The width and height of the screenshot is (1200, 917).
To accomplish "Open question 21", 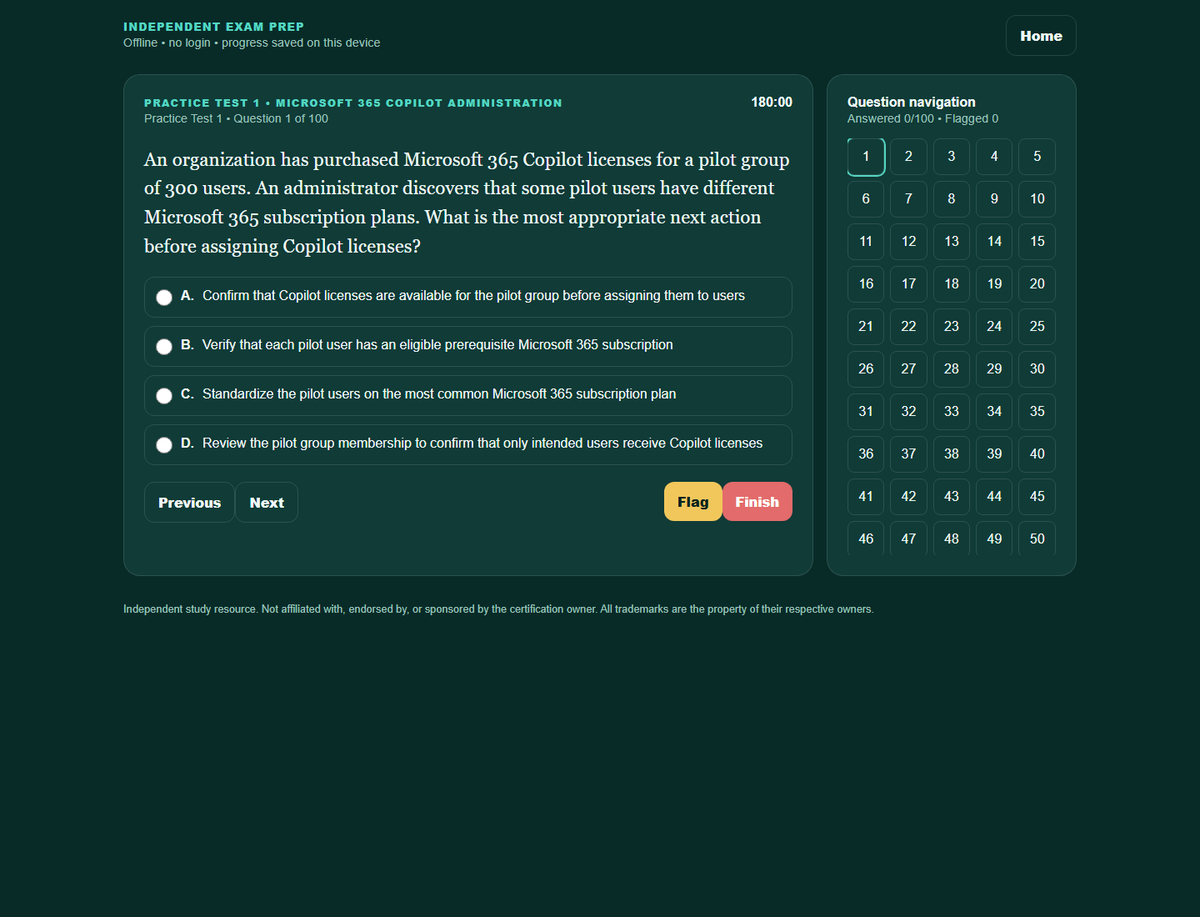I will [866, 326].
